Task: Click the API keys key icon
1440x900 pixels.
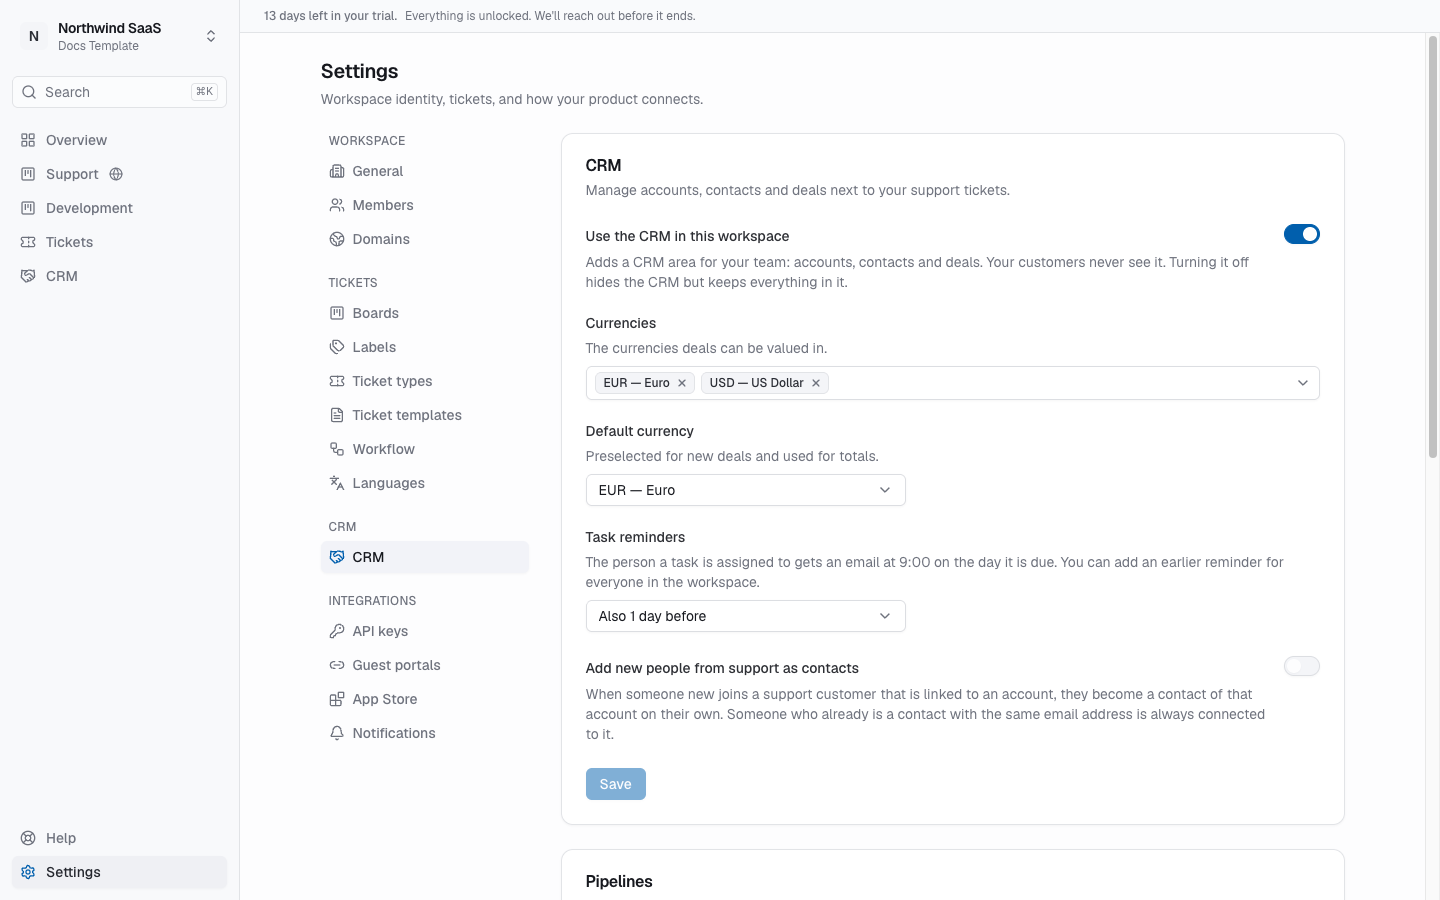Action: (337, 631)
